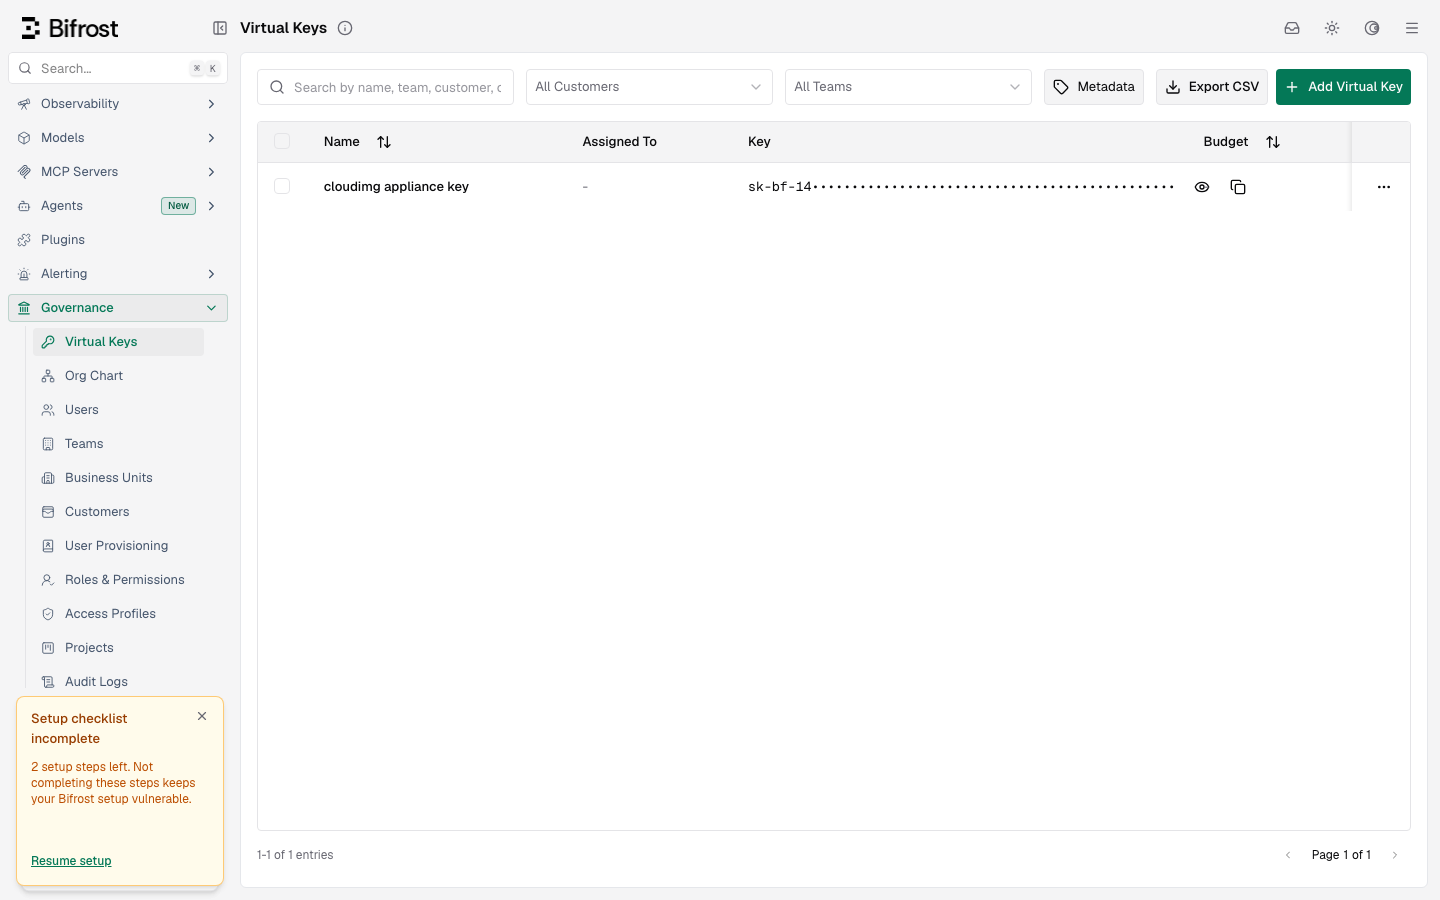Expand the Models menu

118,138
